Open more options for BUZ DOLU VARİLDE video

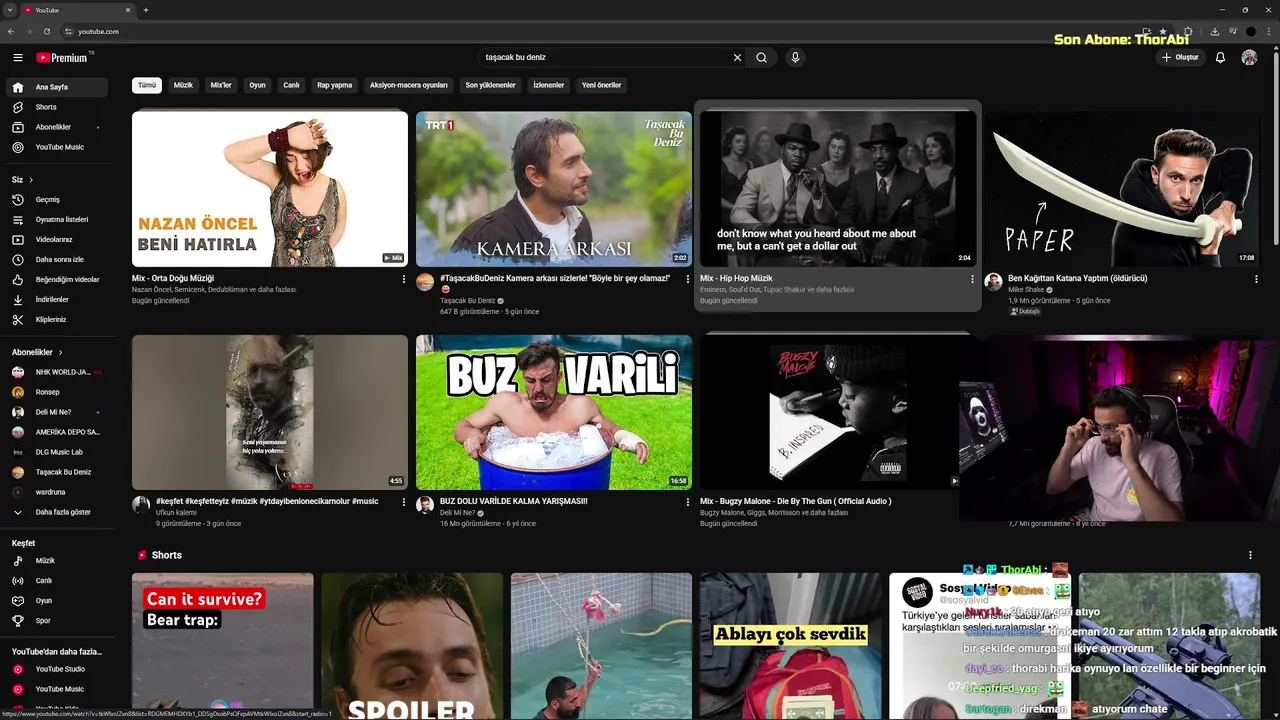click(x=688, y=502)
